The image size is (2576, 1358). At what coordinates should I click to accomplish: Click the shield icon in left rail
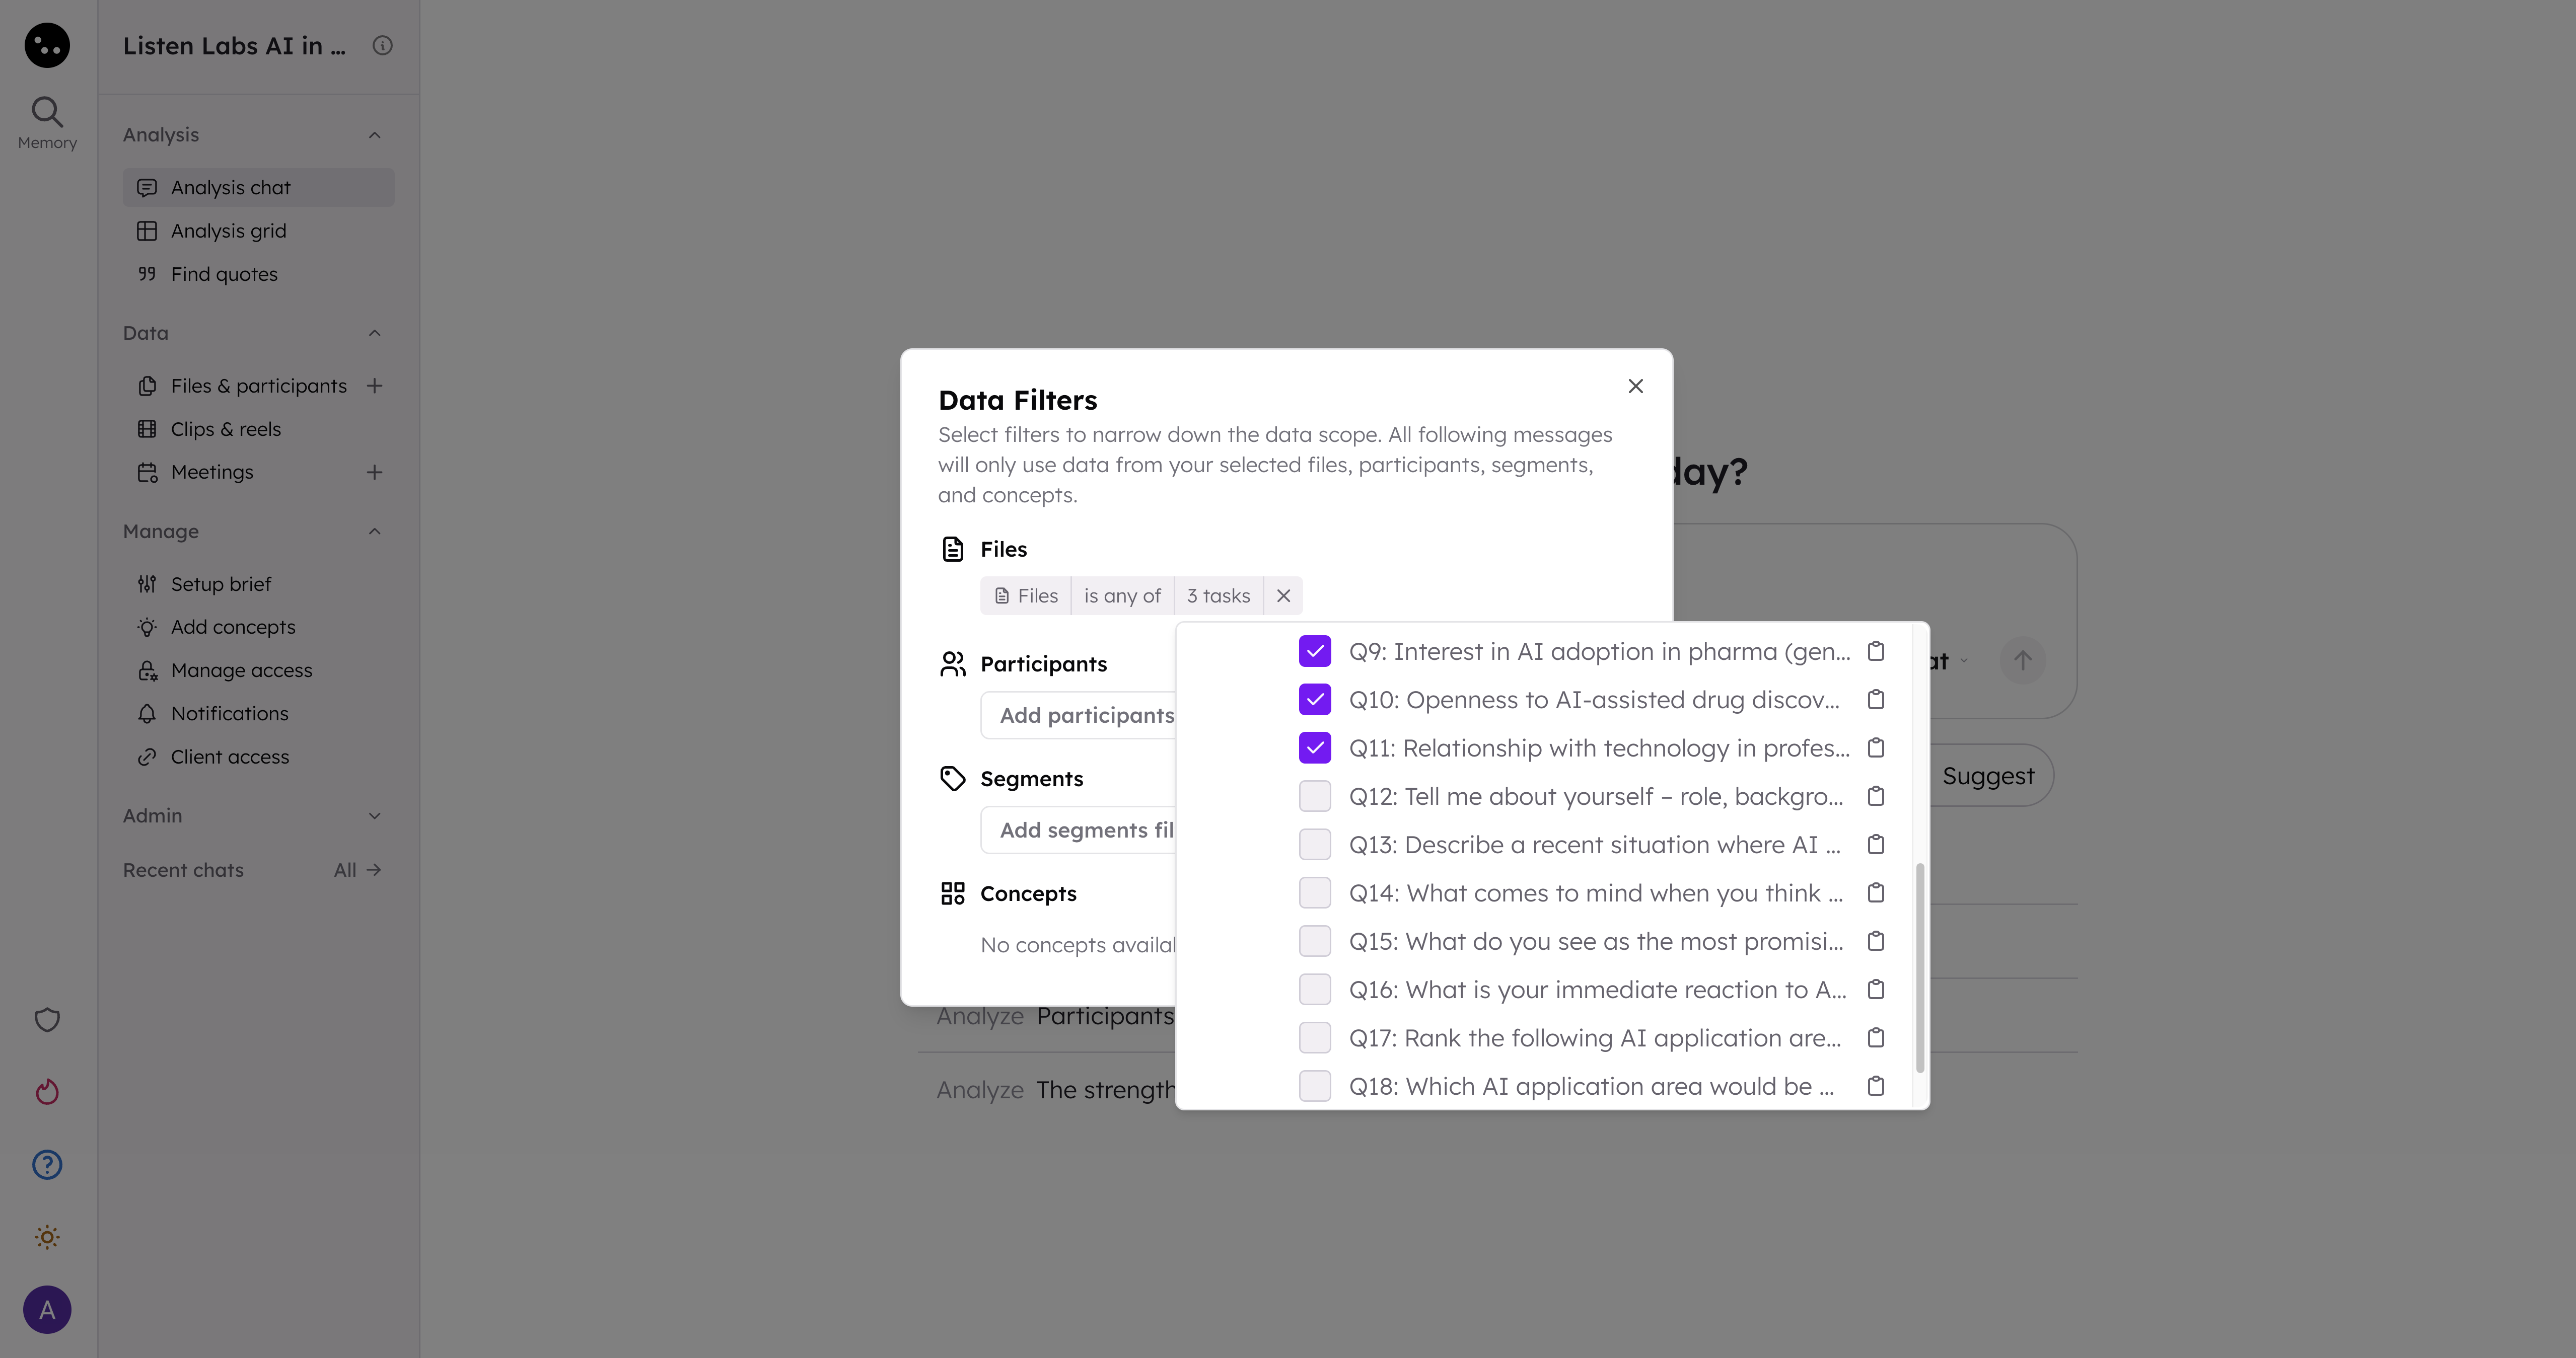[47, 1020]
